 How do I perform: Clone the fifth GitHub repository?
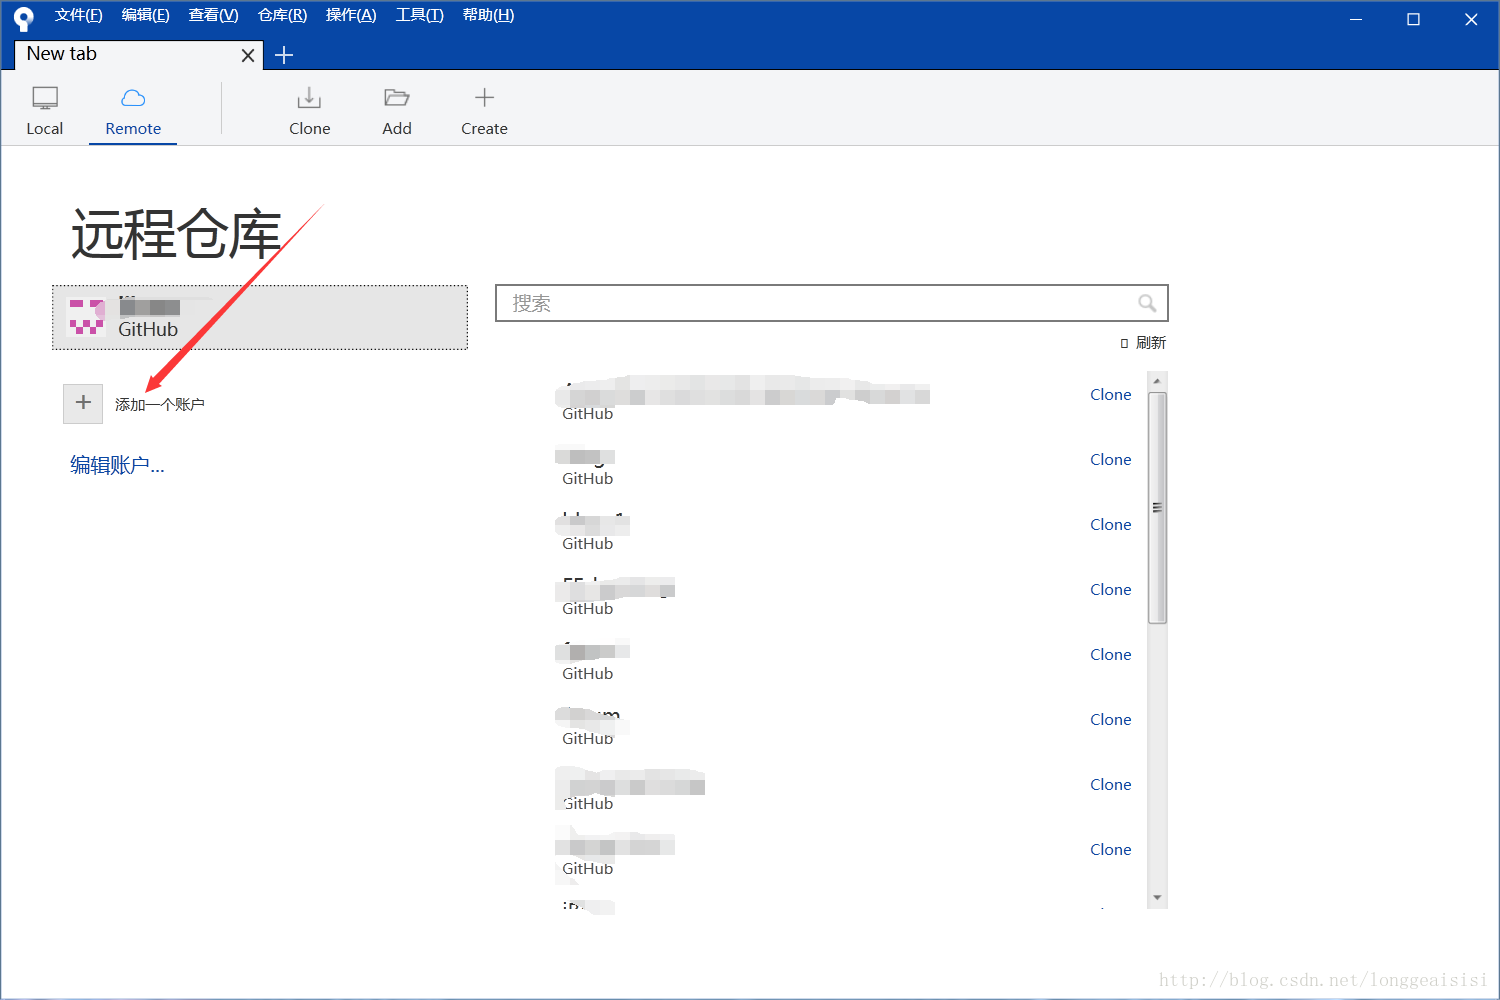pyautogui.click(x=1110, y=655)
